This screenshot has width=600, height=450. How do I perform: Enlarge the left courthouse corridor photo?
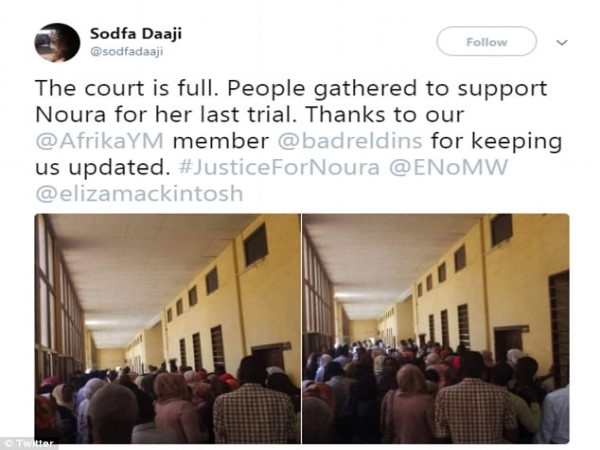coord(167,328)
